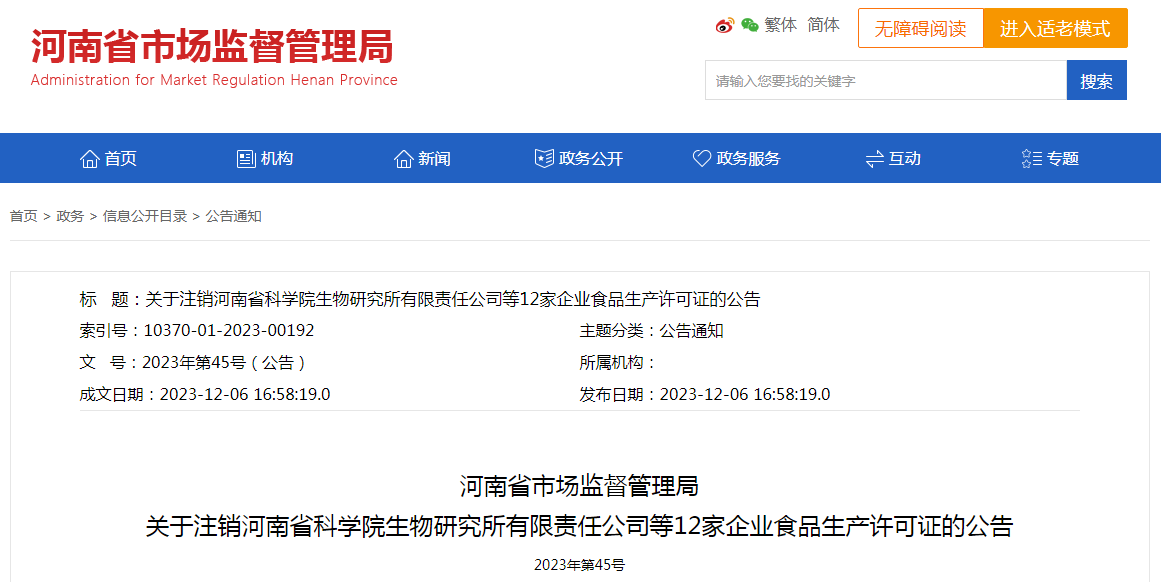Open the Weibo share icon

click(x=724, y=26)
